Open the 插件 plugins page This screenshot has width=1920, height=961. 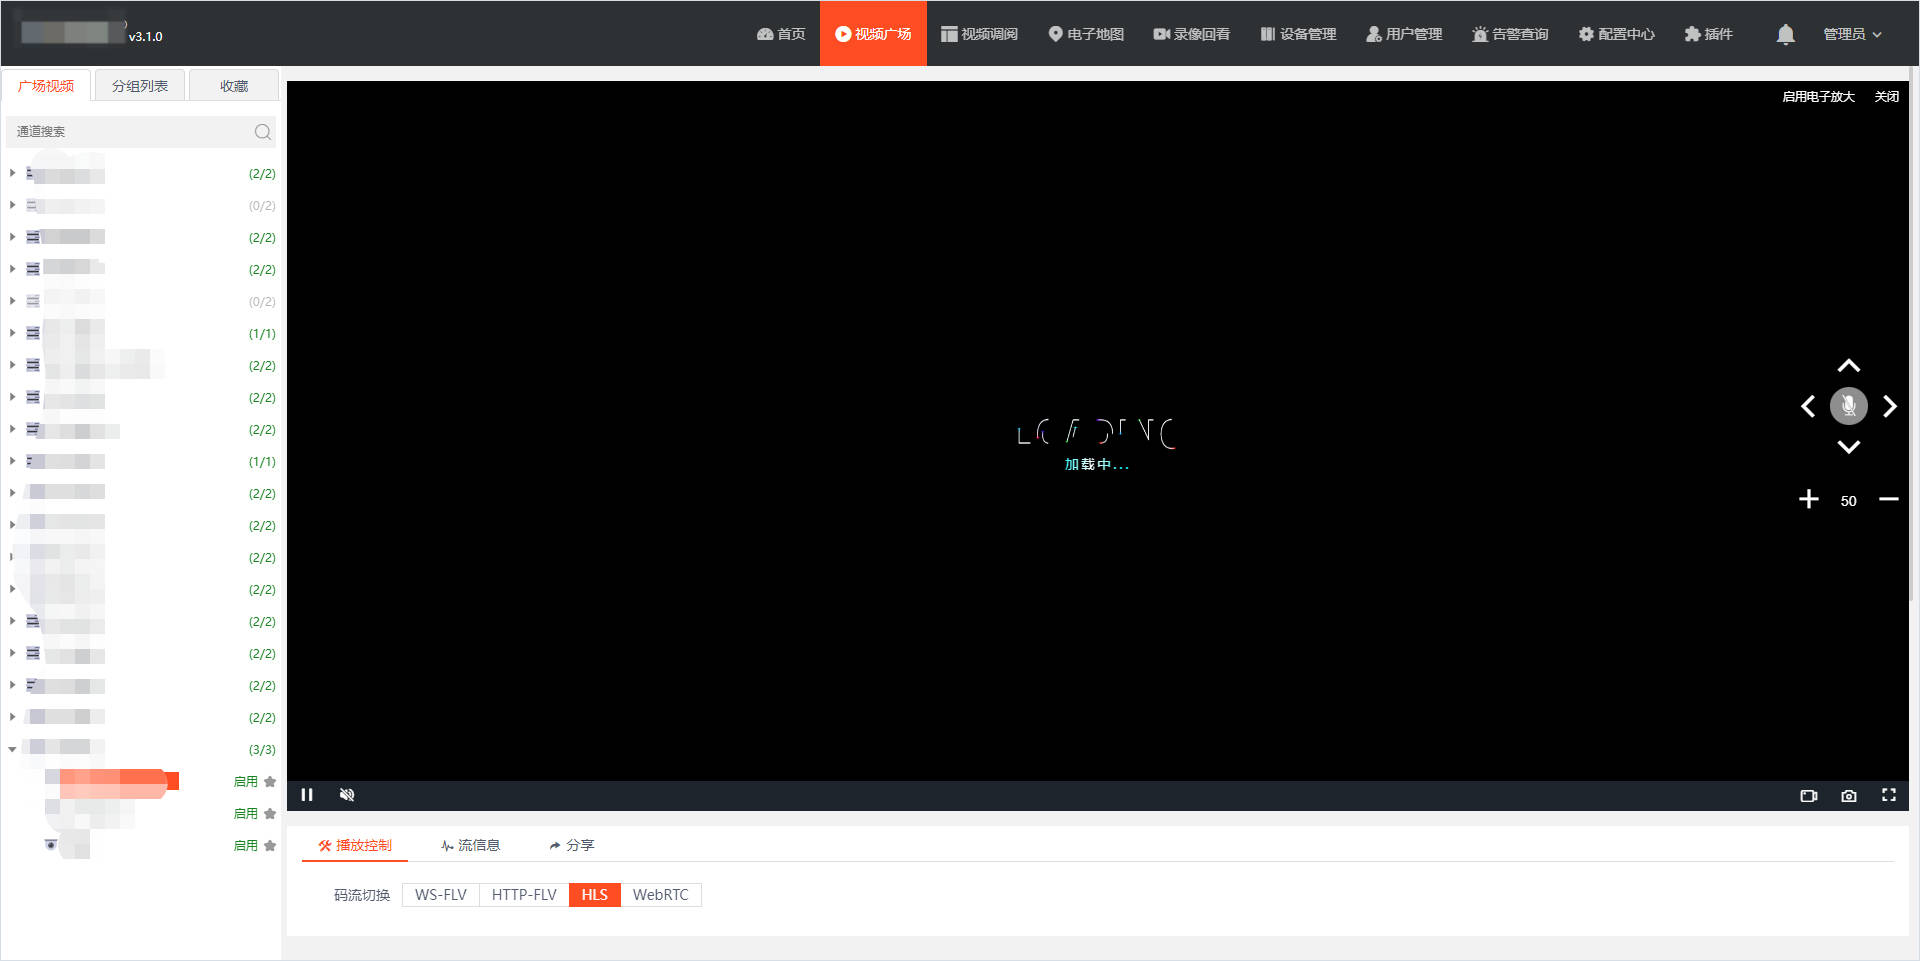click(1708, 34)
